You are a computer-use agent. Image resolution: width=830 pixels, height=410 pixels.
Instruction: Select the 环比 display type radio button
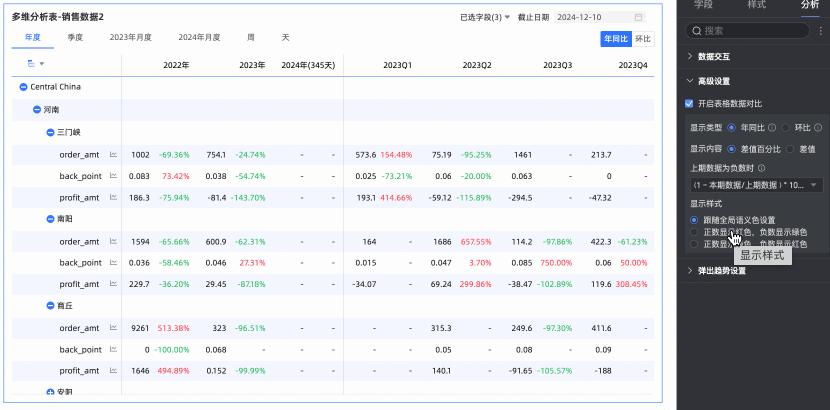[x=786, y=128]
